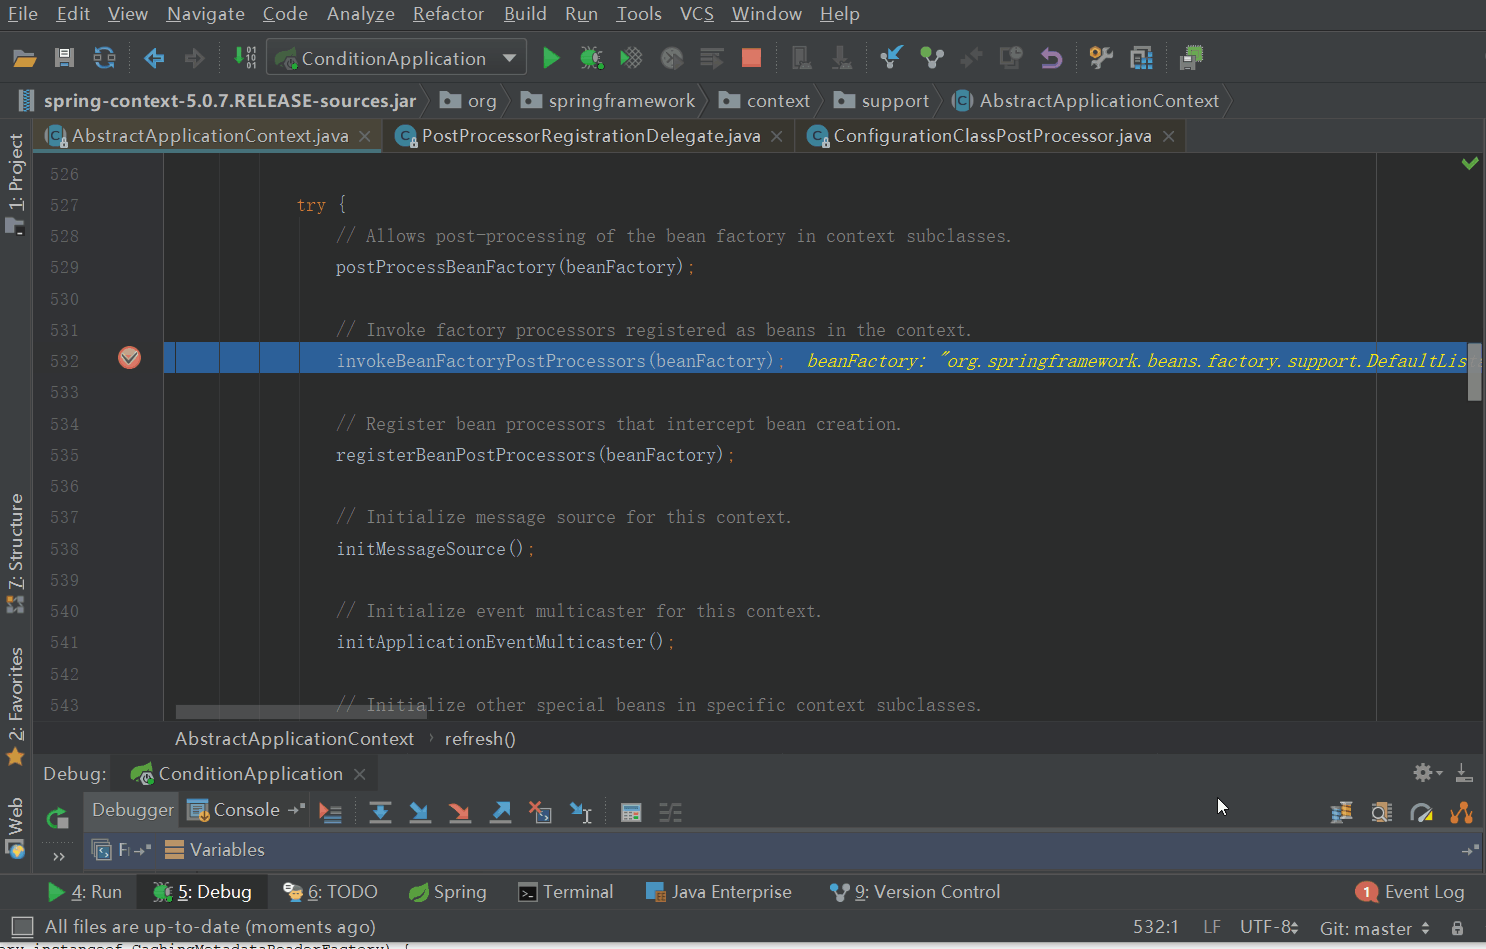Open the Event Log
This screenshot has width=1486, height=949.
click(x=1410, y=892)
